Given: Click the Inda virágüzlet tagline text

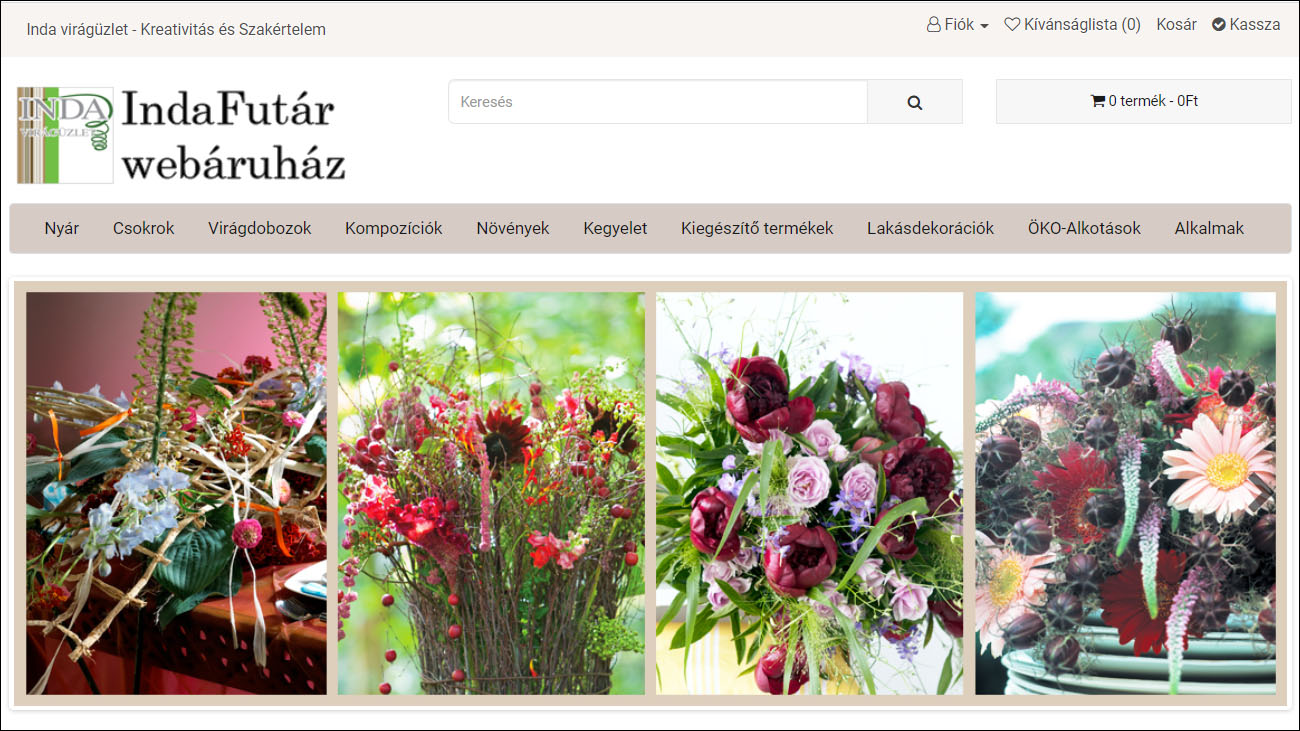Looking at the screenshot, I should click(176, 29).
